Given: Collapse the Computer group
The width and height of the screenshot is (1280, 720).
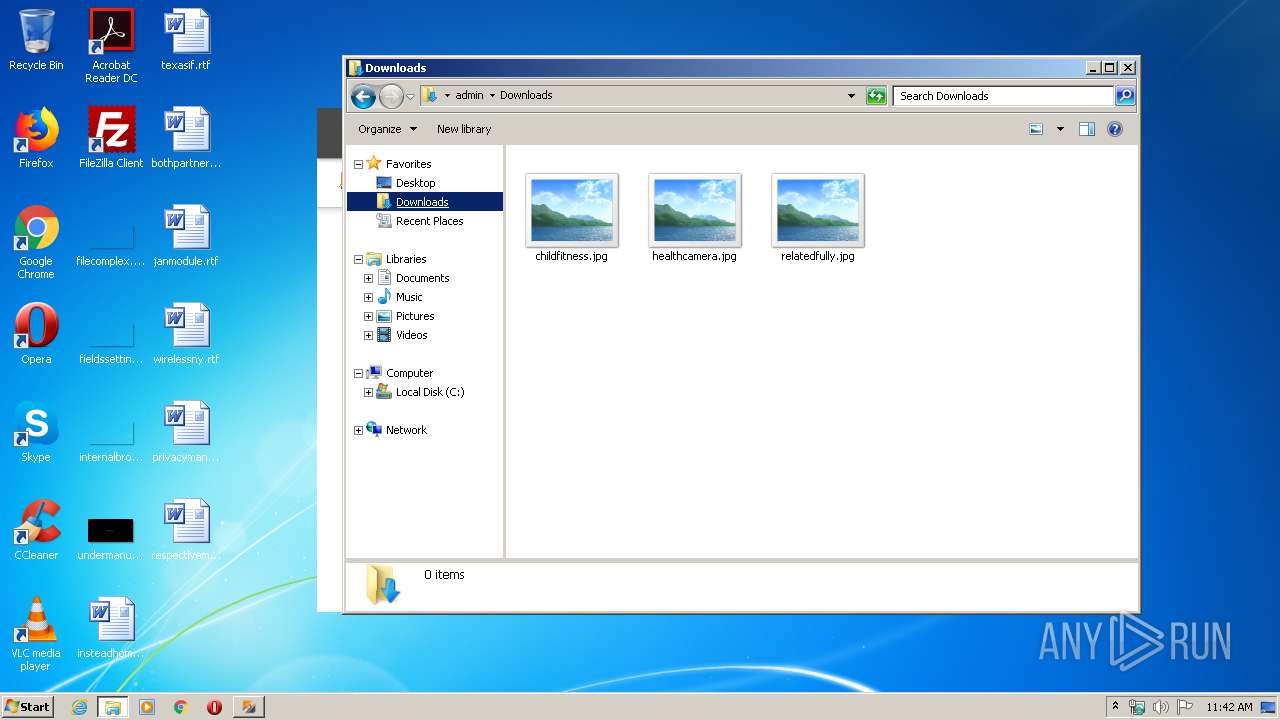Looking at the screenshot, I should click(358, 373).
